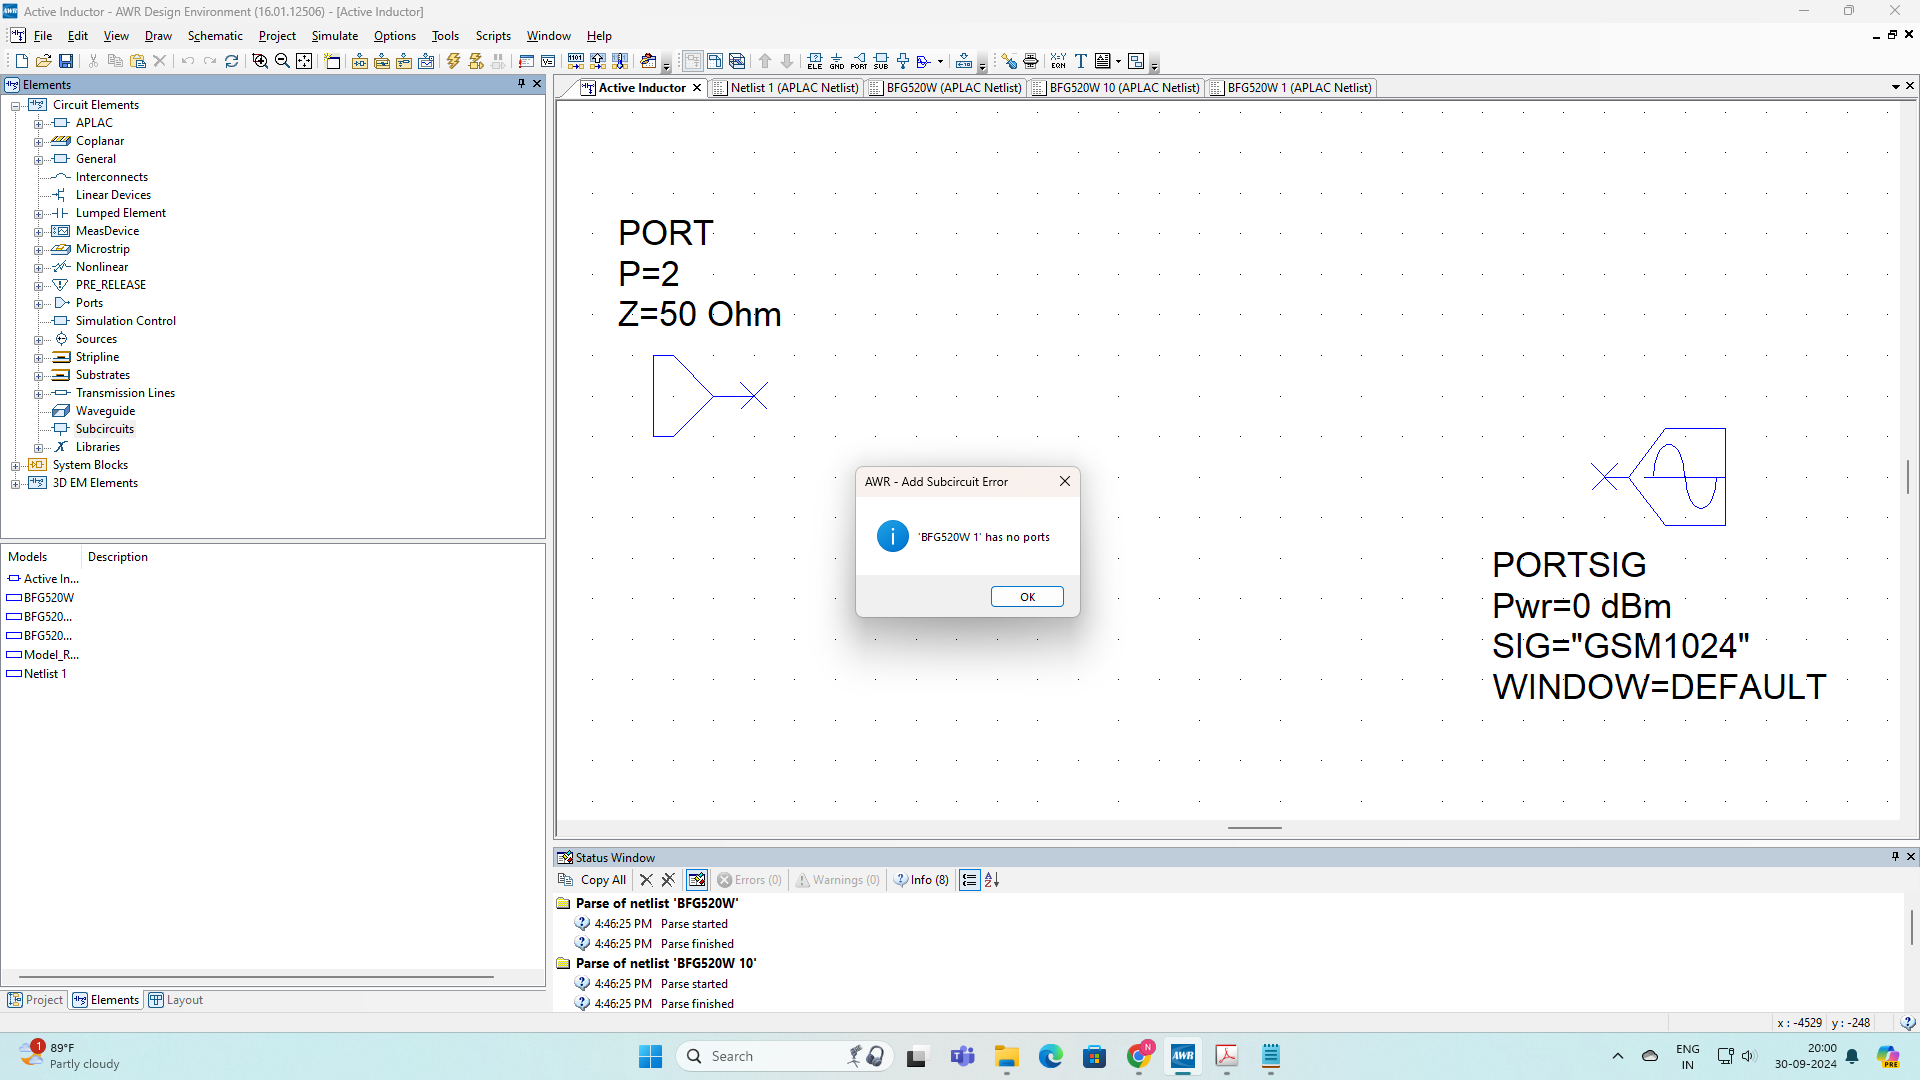The height and width of the screenshot is (1080, 1920).
Task: Click the Add Element ELE icon
Action: [815, 61]
